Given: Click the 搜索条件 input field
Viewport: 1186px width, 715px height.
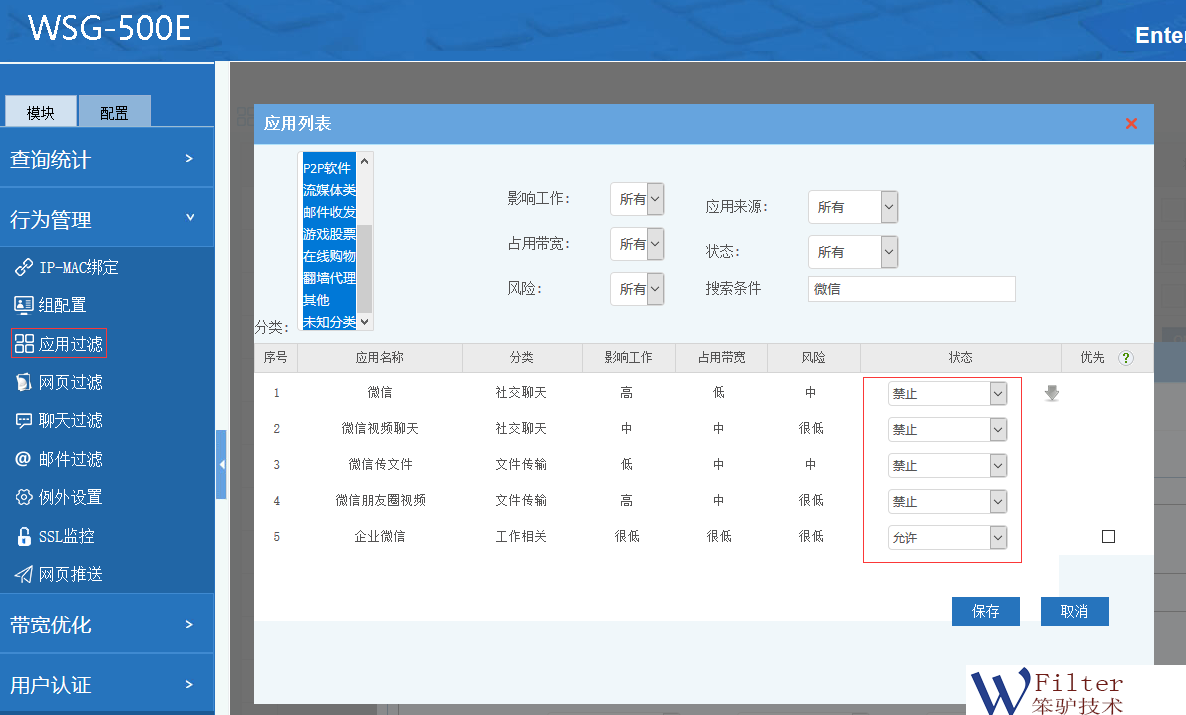Looking at the screenshot, I should (911, 289).
